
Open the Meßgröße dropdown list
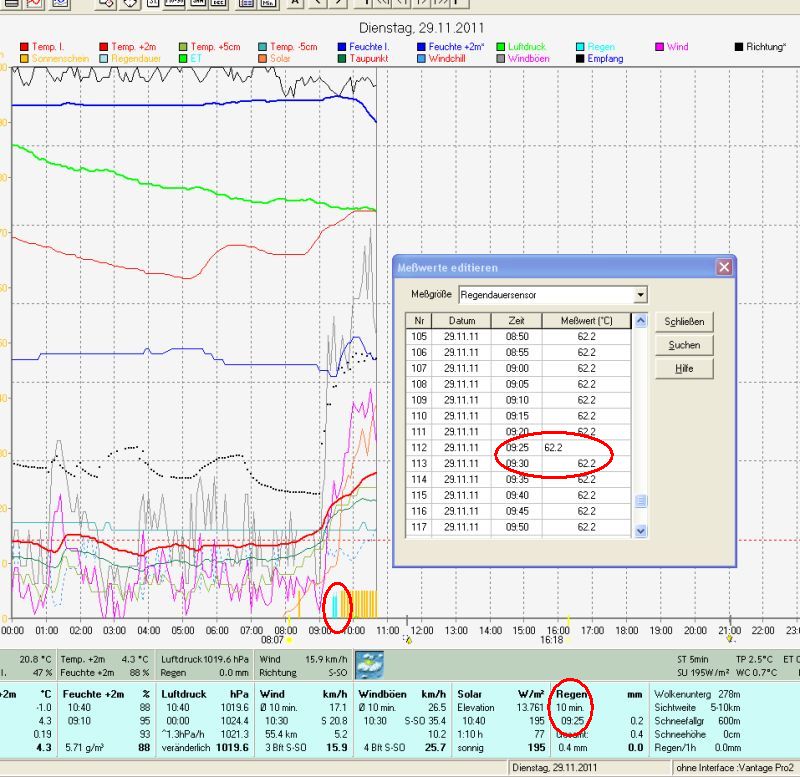point(640,295)
